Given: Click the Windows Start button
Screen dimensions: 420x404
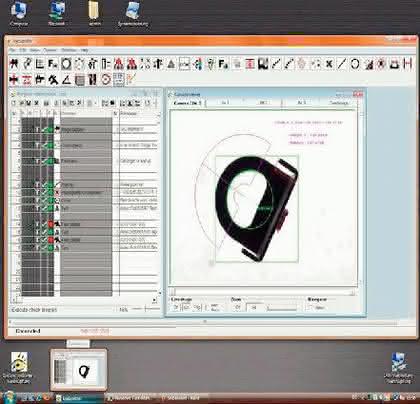Looking at the screenshot, I should [x=9, y=397].
